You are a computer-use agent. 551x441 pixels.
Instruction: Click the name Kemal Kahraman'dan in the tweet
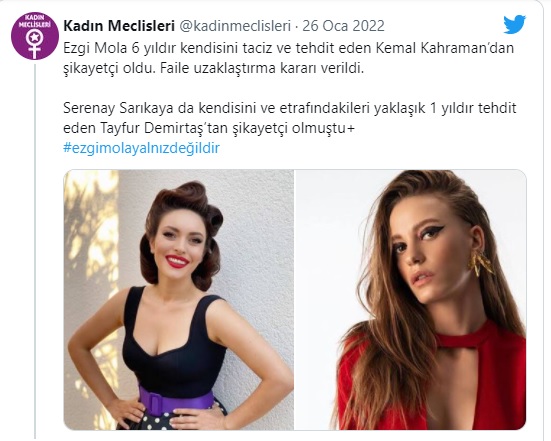coord(445,48)
